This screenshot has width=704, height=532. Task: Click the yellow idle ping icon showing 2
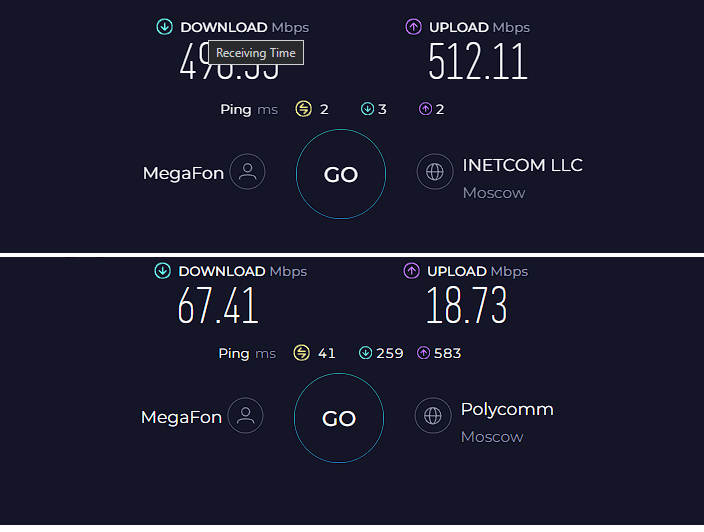pos(304,109)
